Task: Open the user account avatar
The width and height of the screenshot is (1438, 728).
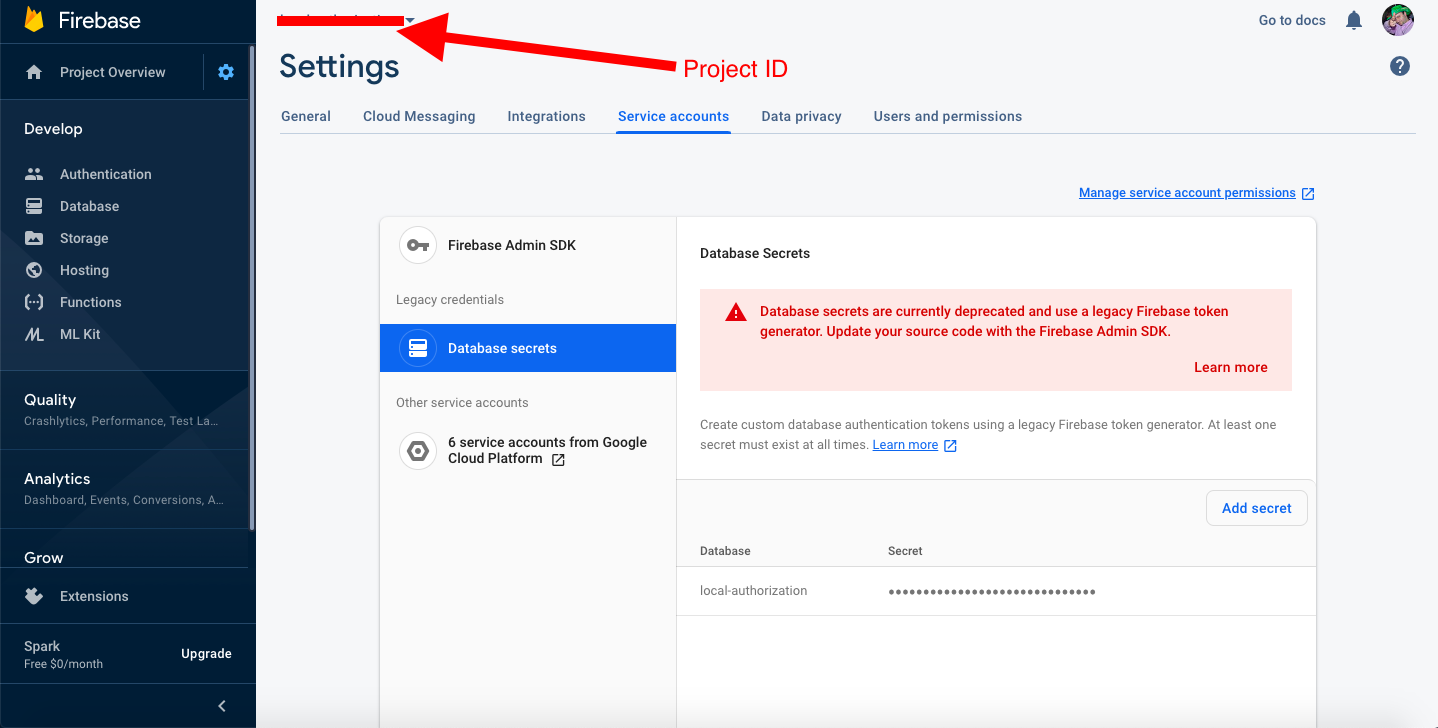Action: pyautogui.click(x=1398, y=20)
